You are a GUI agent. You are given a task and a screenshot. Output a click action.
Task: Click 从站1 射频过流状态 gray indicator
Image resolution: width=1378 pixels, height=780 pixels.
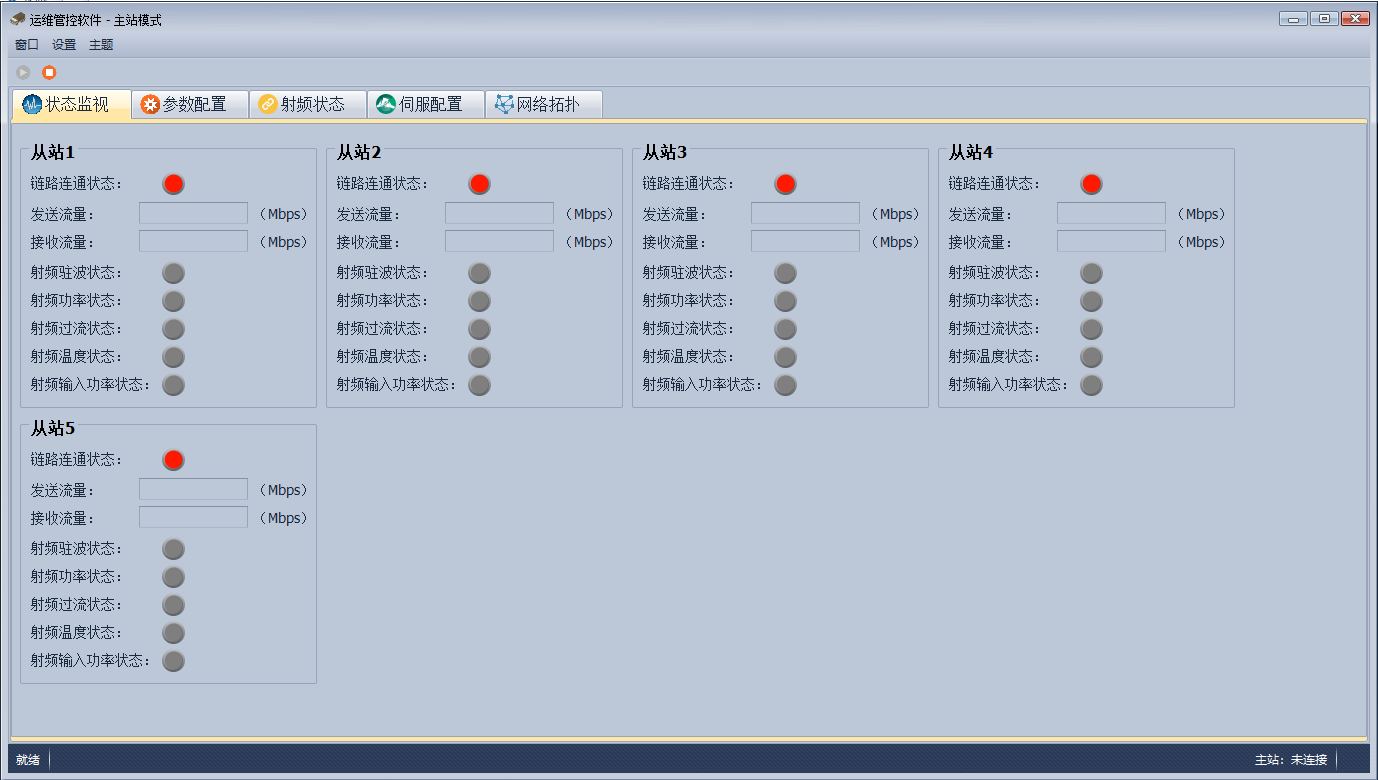(174, 329)
